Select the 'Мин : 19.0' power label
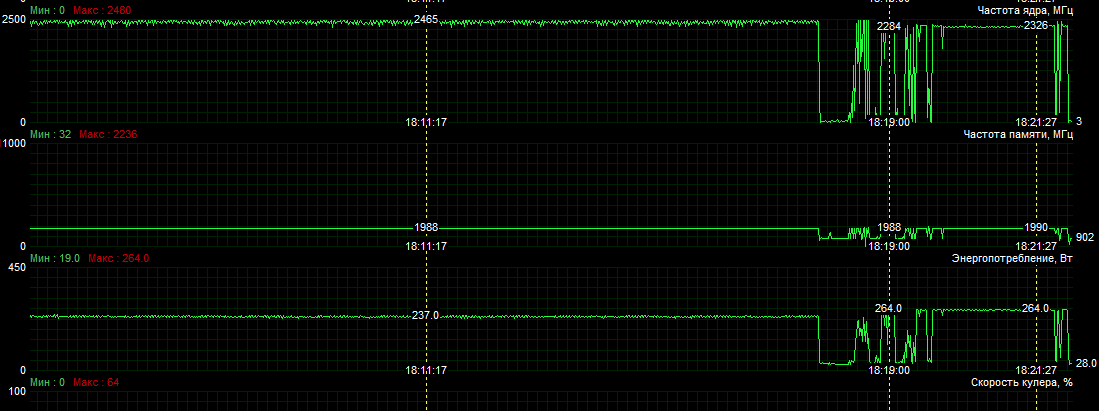The height and width of the screenshot is (411, 1099). tap(55, 259)
